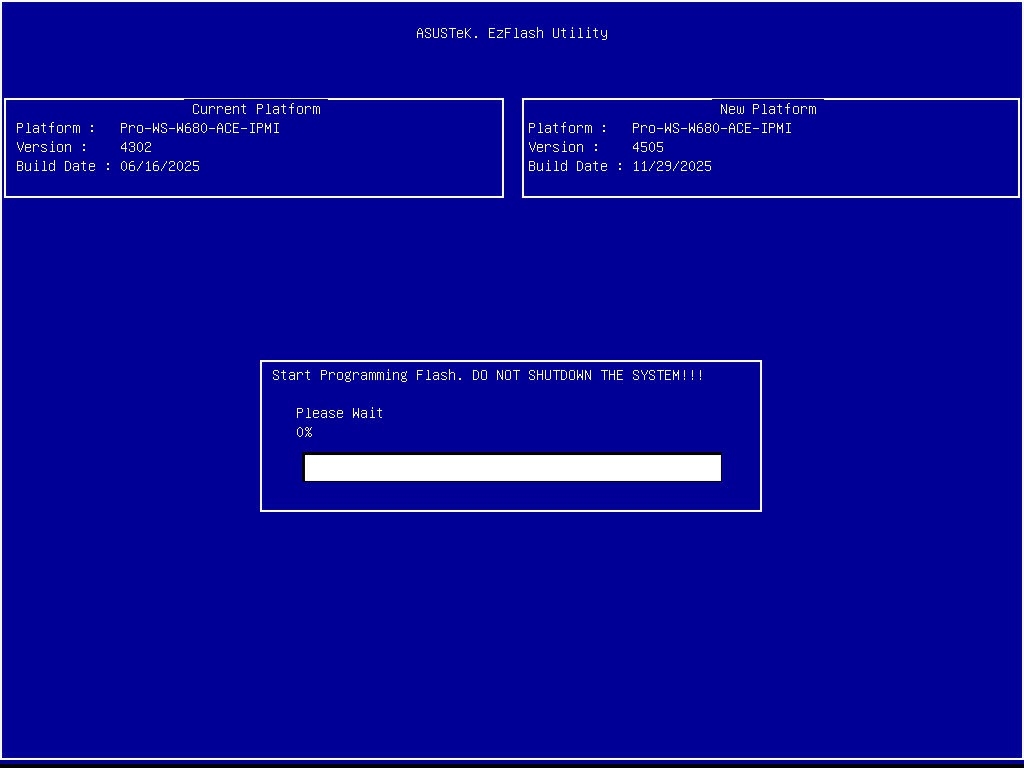1024x768 pixels.
Task: Click the Platform label in New Platform
Action: (560, 128)
